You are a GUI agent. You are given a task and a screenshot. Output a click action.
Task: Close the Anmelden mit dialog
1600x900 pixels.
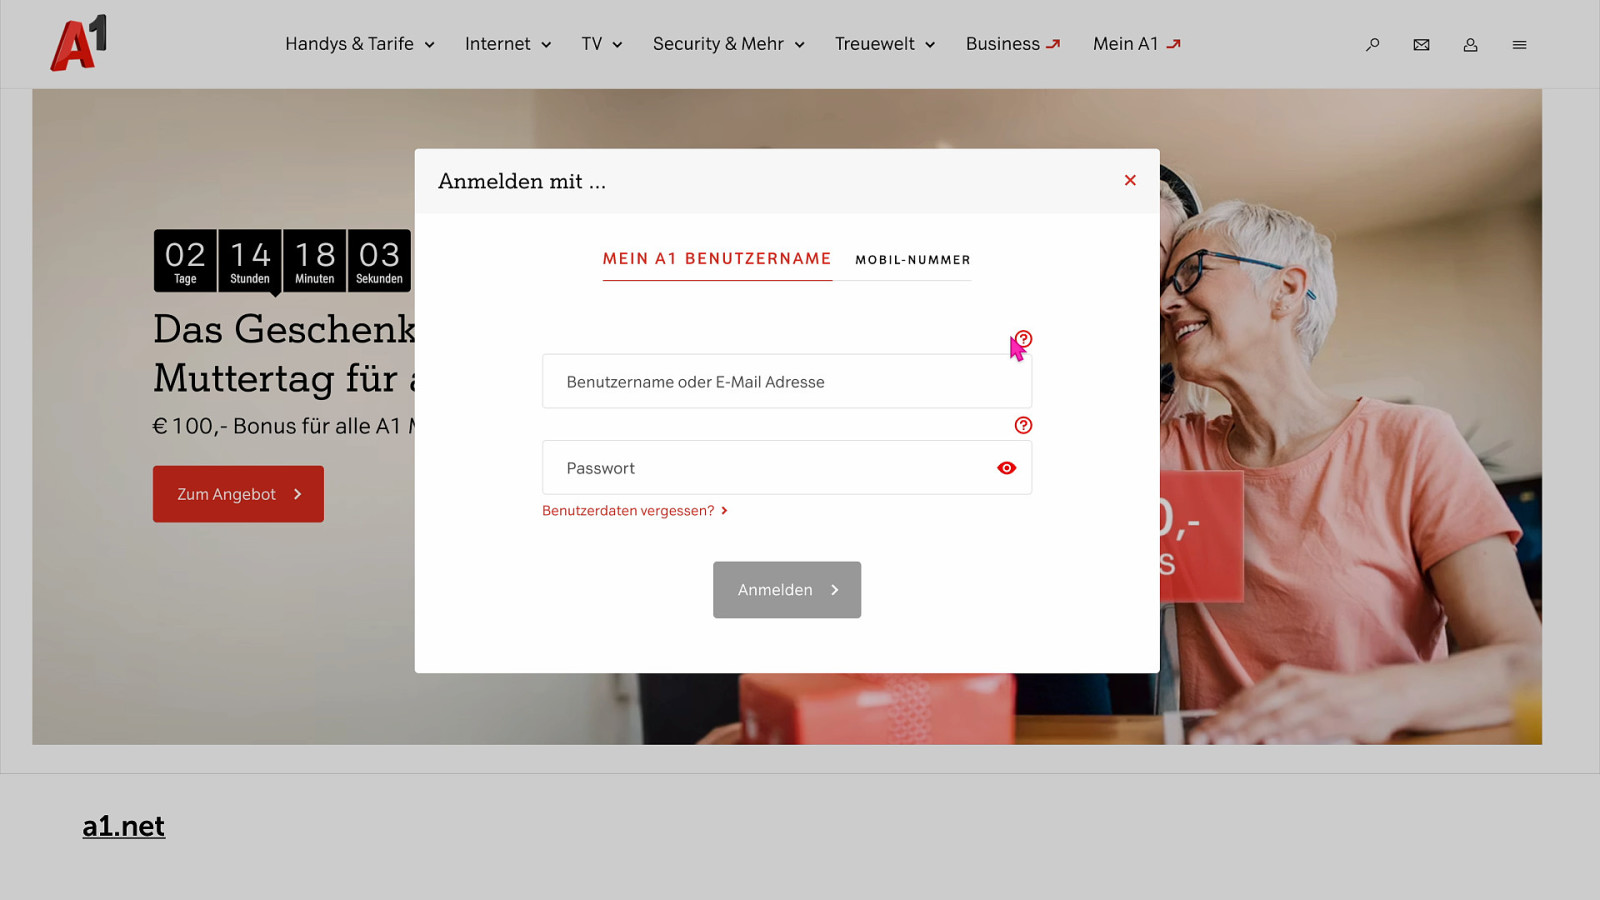1130,180
